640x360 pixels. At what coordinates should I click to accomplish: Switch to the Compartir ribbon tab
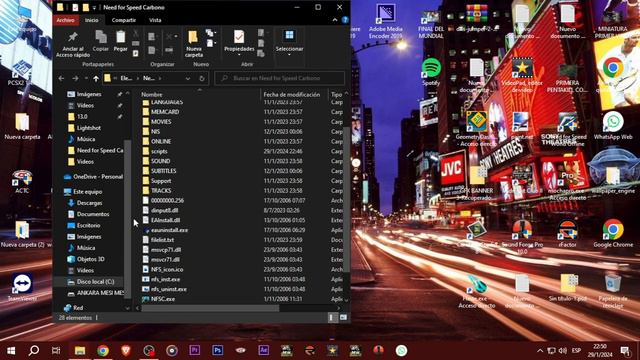pyautogui.click(x=124, y=20)
